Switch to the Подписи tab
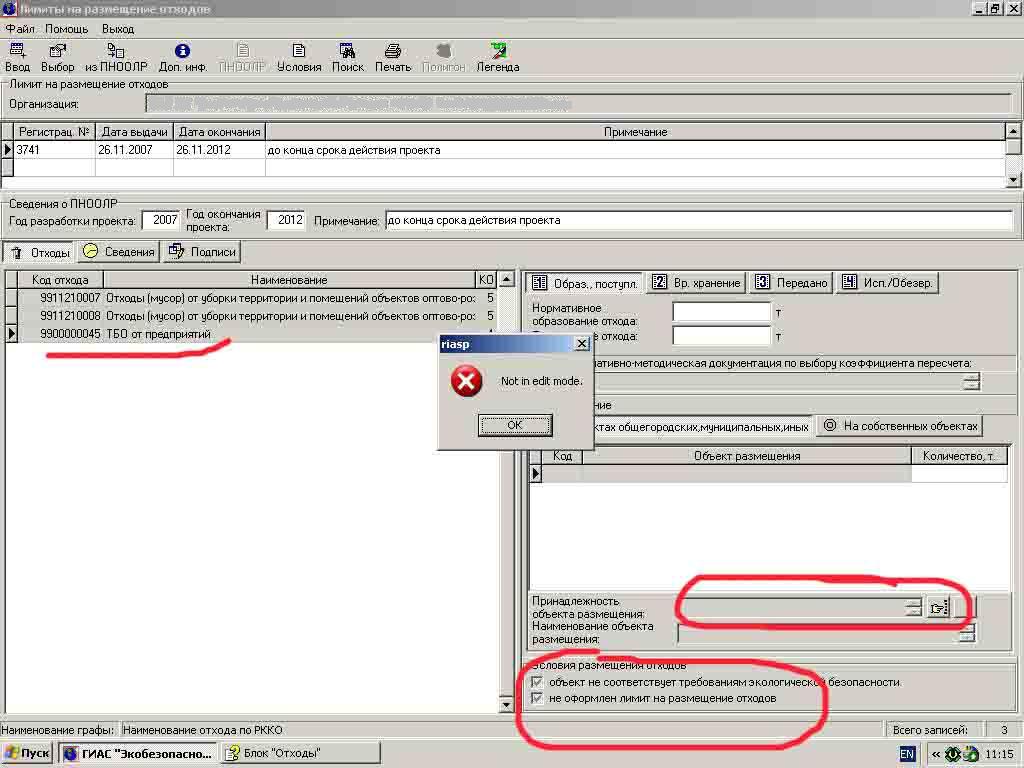The image size is (1024, 768). (x=203, y=252)
